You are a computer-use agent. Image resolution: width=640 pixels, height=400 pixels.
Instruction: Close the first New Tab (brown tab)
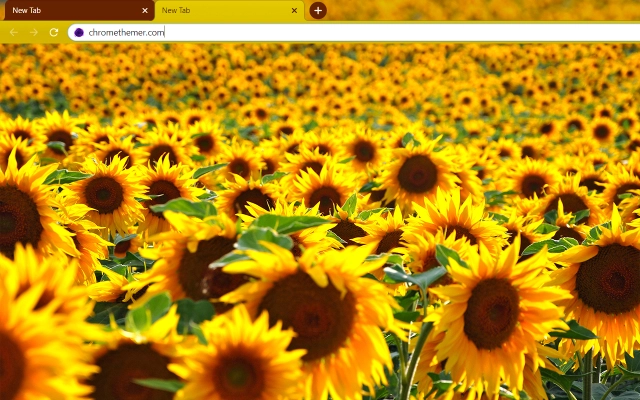click(144, 11)
